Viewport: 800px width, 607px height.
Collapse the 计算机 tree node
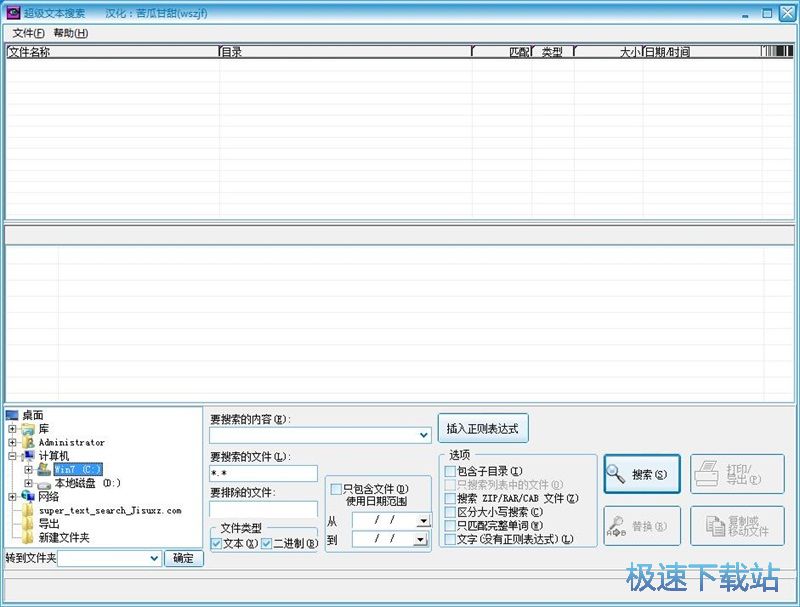13,456
